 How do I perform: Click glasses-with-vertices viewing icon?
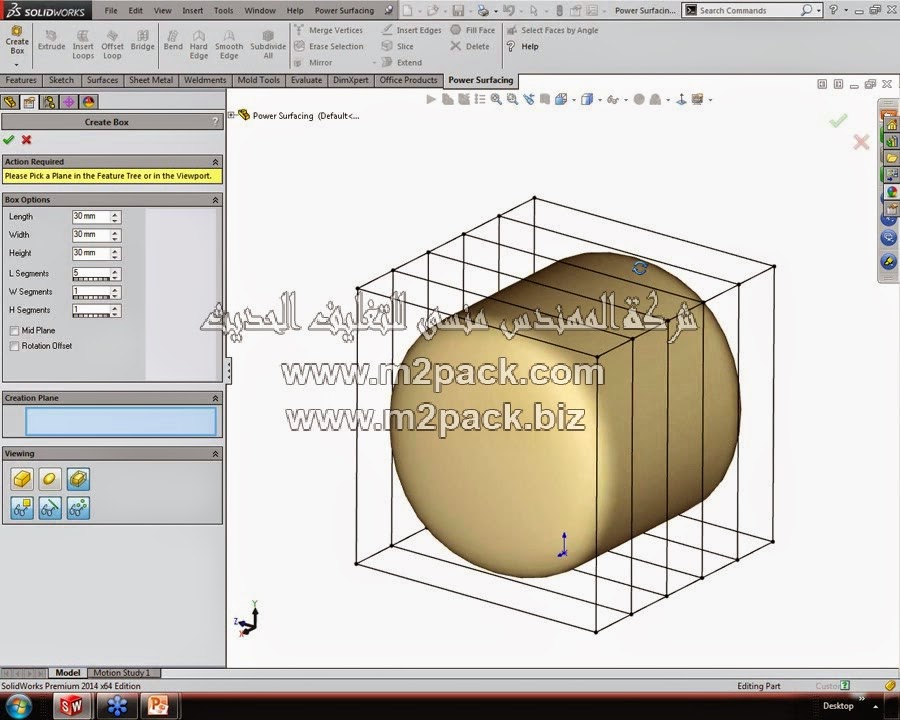[x=78, y=508]
